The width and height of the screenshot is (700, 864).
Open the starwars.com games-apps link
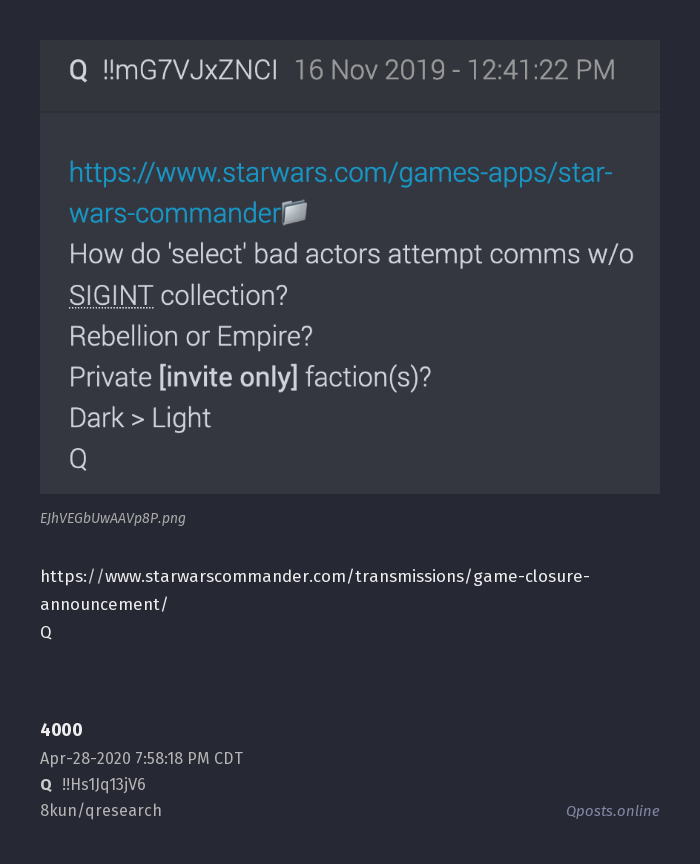point(341,193)
